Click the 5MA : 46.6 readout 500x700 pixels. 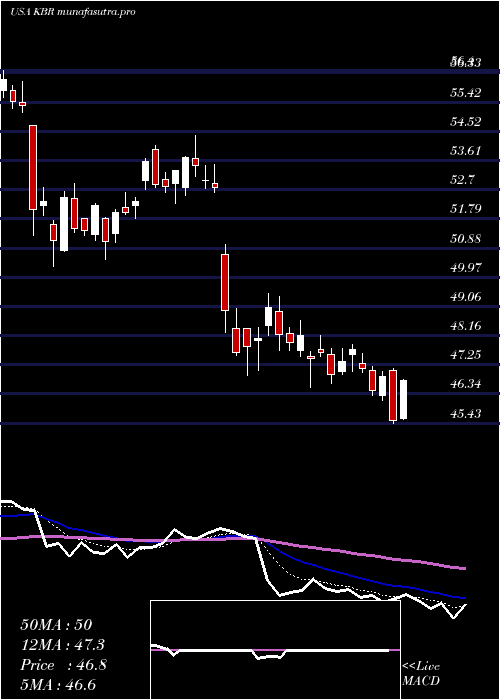[58, 685]
